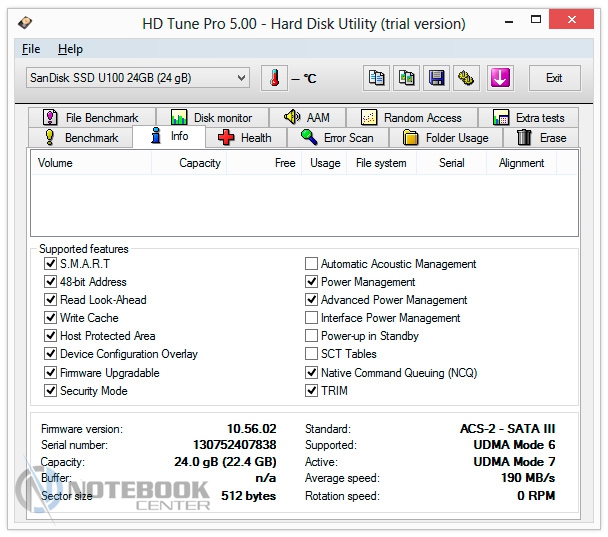Copy info text to clipboard icon

[x=376, y=78]
